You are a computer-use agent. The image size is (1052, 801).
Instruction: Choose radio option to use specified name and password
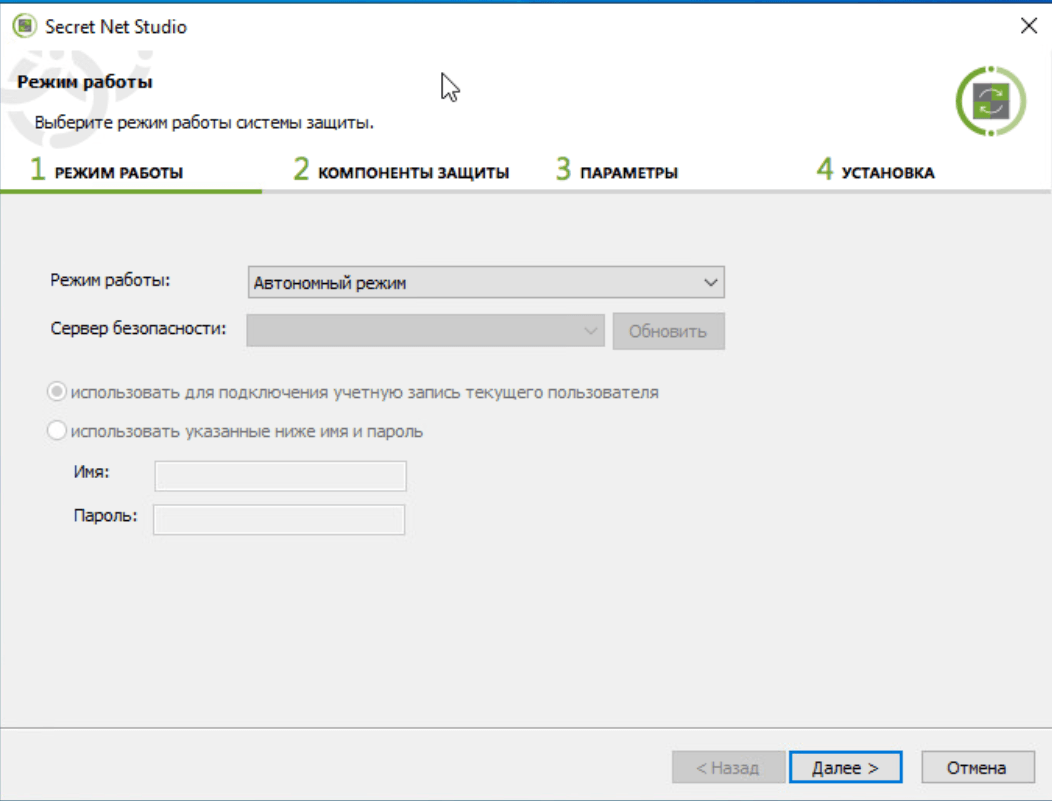click(x=58, y=432)
